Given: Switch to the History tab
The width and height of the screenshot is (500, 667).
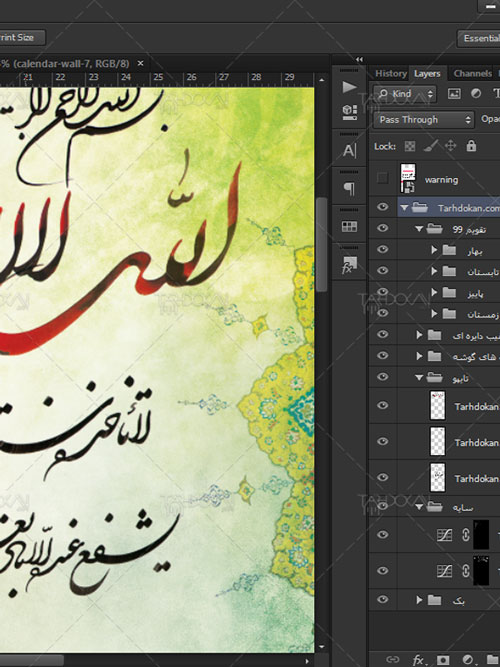Looking at the screenshot, I should click(391, 74).
